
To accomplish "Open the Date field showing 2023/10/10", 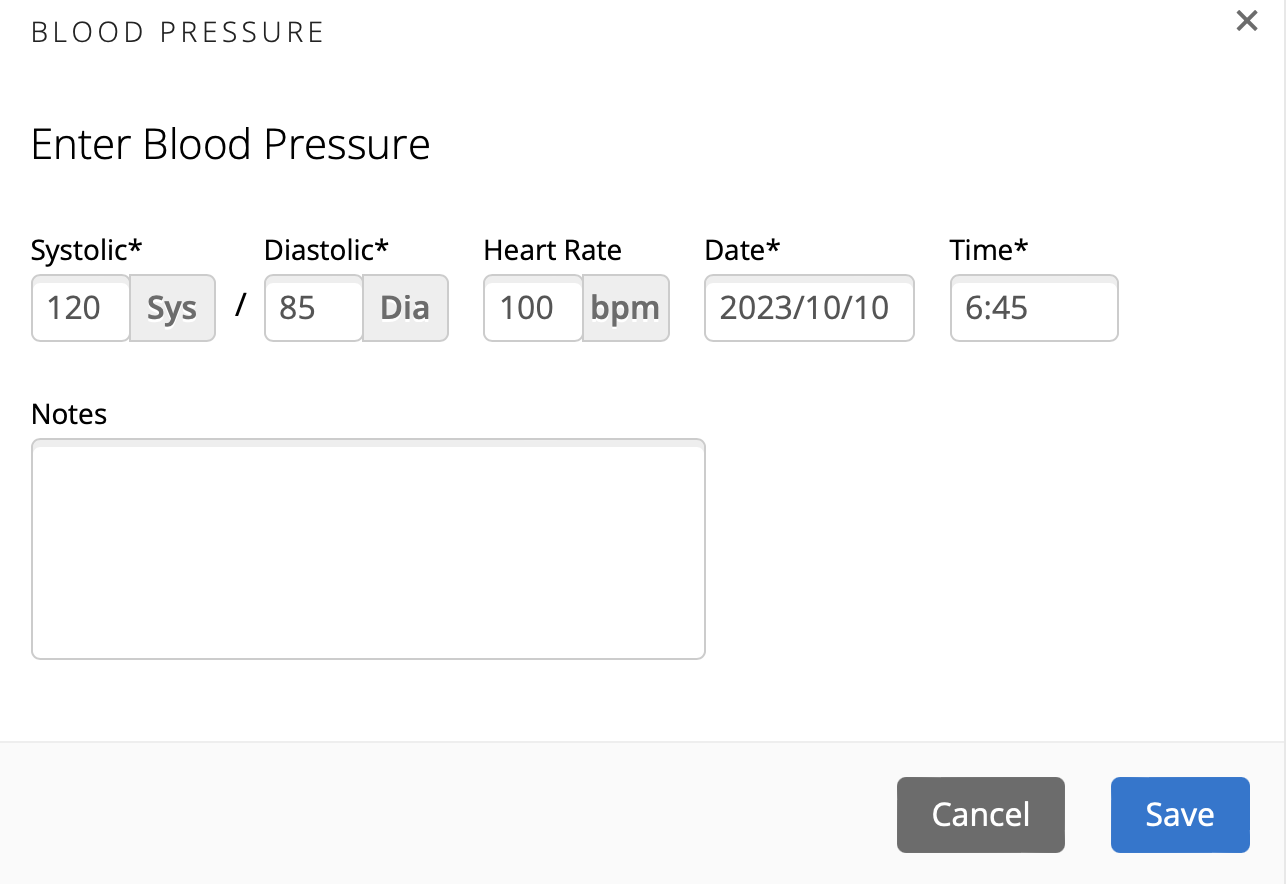I will click(809, 308).
